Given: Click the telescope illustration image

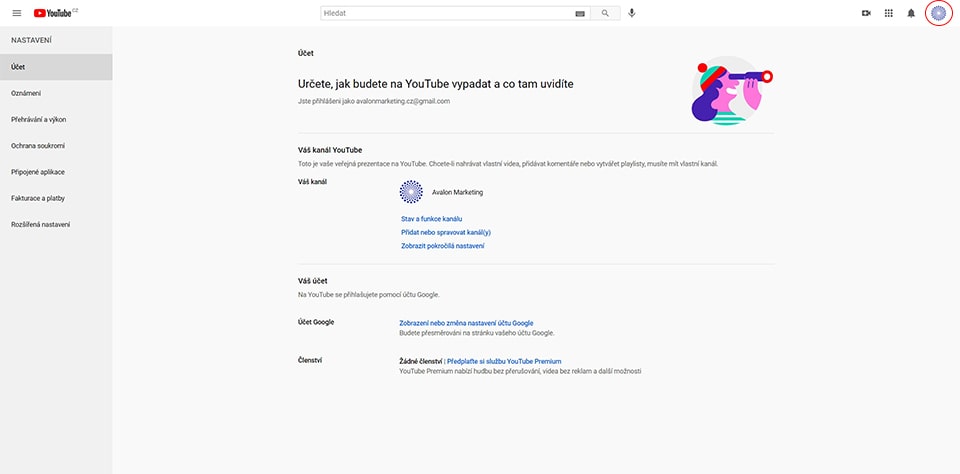Looking at the screenshot, I should click(x=732, y=91).
